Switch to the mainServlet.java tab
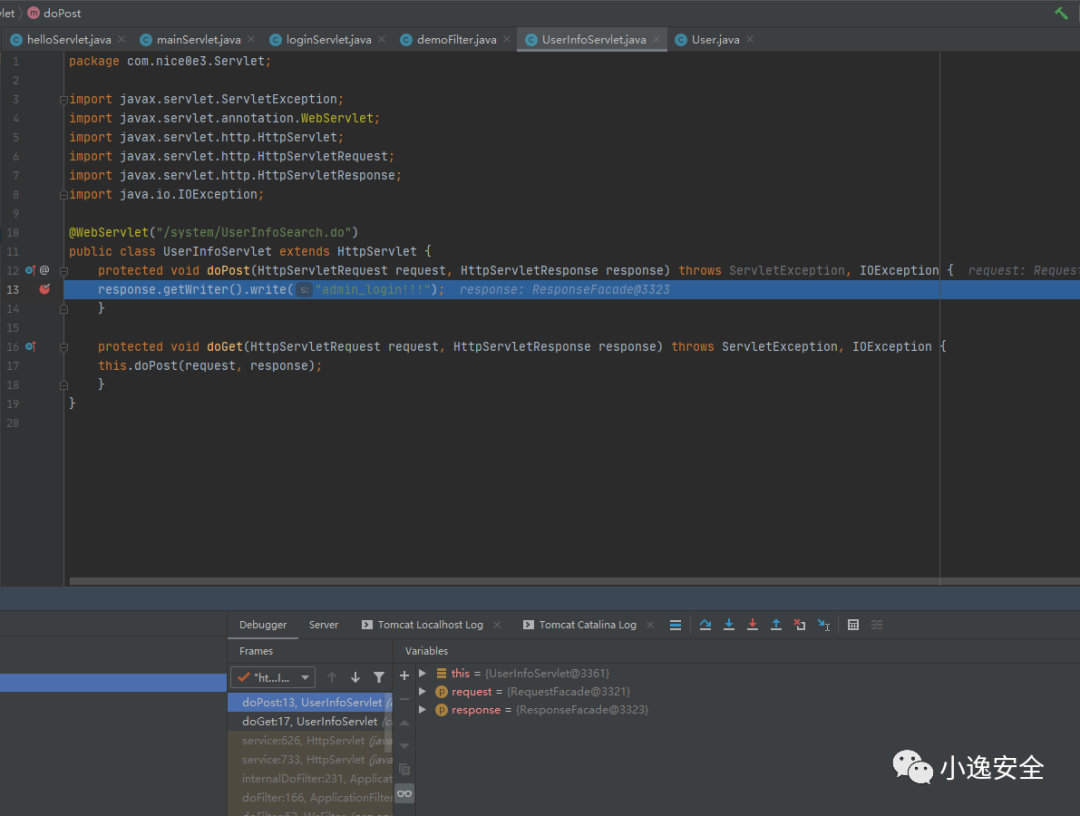The width and height of the screenshot is (1080, 816). coord(198,39)
